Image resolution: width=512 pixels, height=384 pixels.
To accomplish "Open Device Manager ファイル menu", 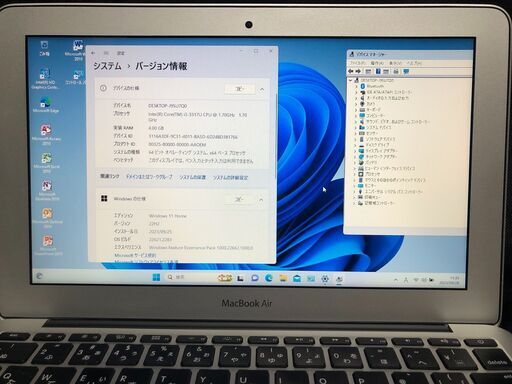I will tap(357, 63).
